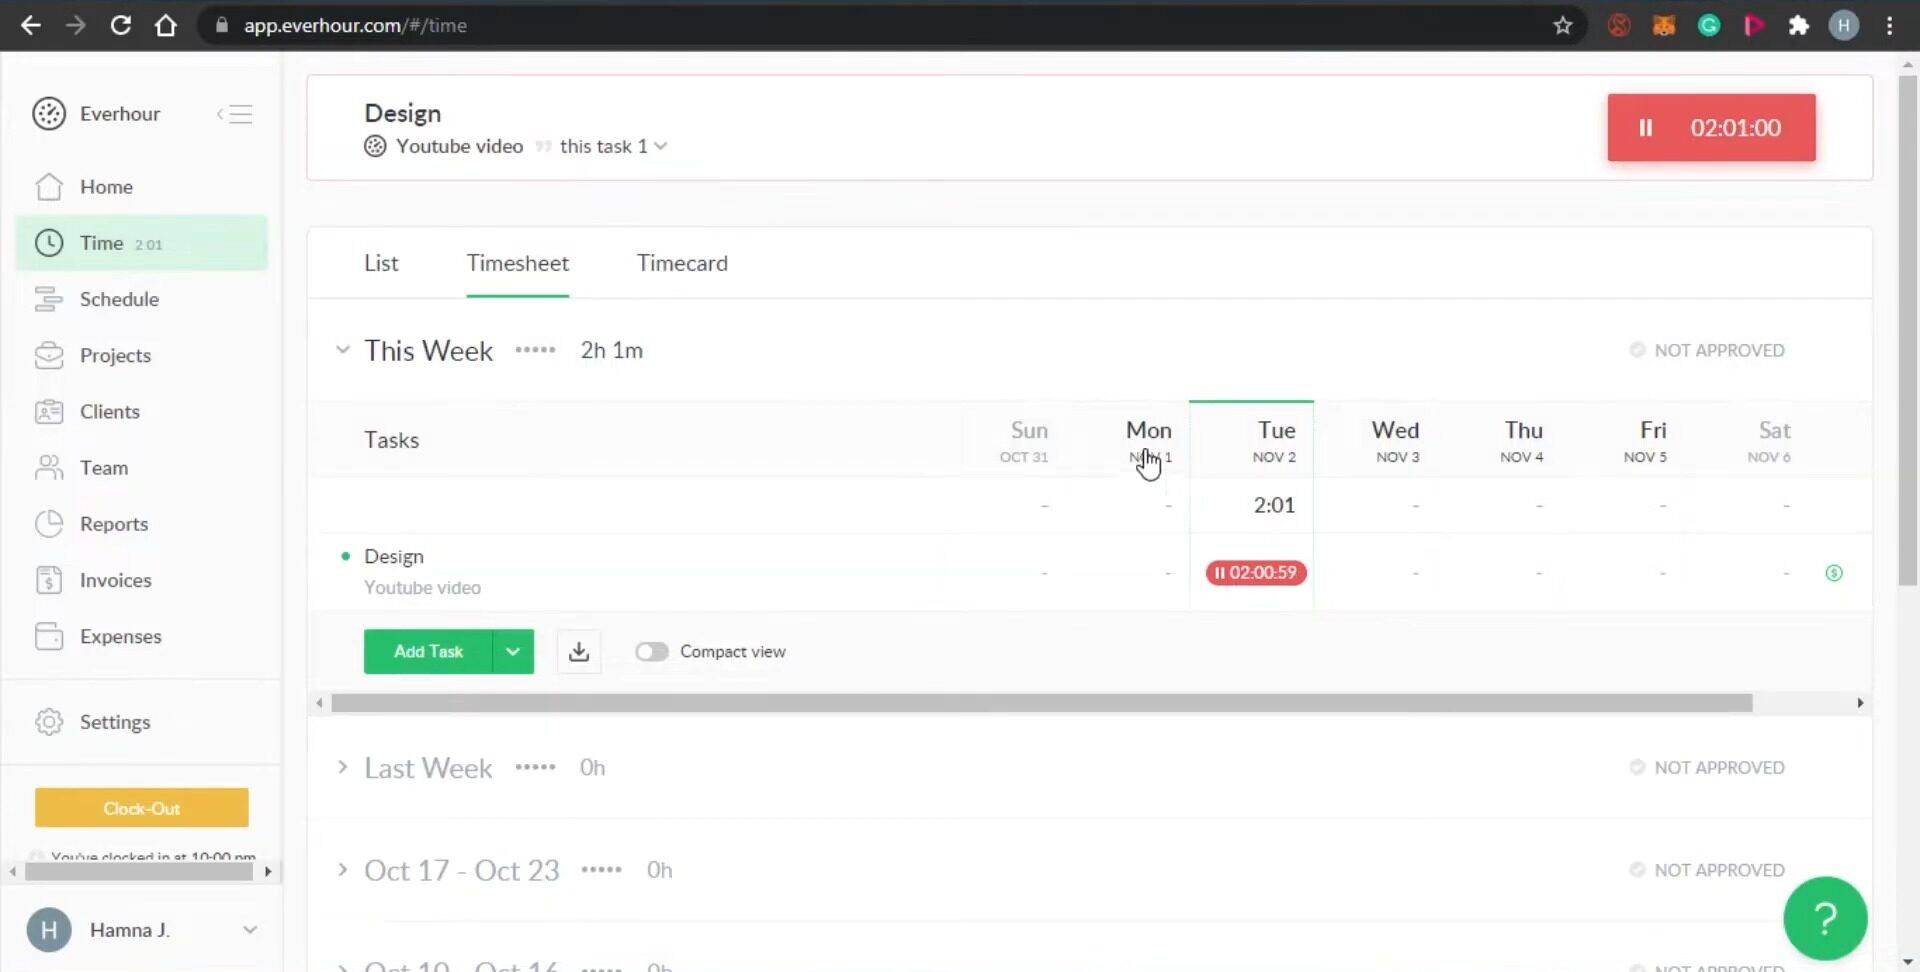This screenshot has width=1920, height=972.
Task: Switch to the Timecard tab
Action: coord(682,263)
